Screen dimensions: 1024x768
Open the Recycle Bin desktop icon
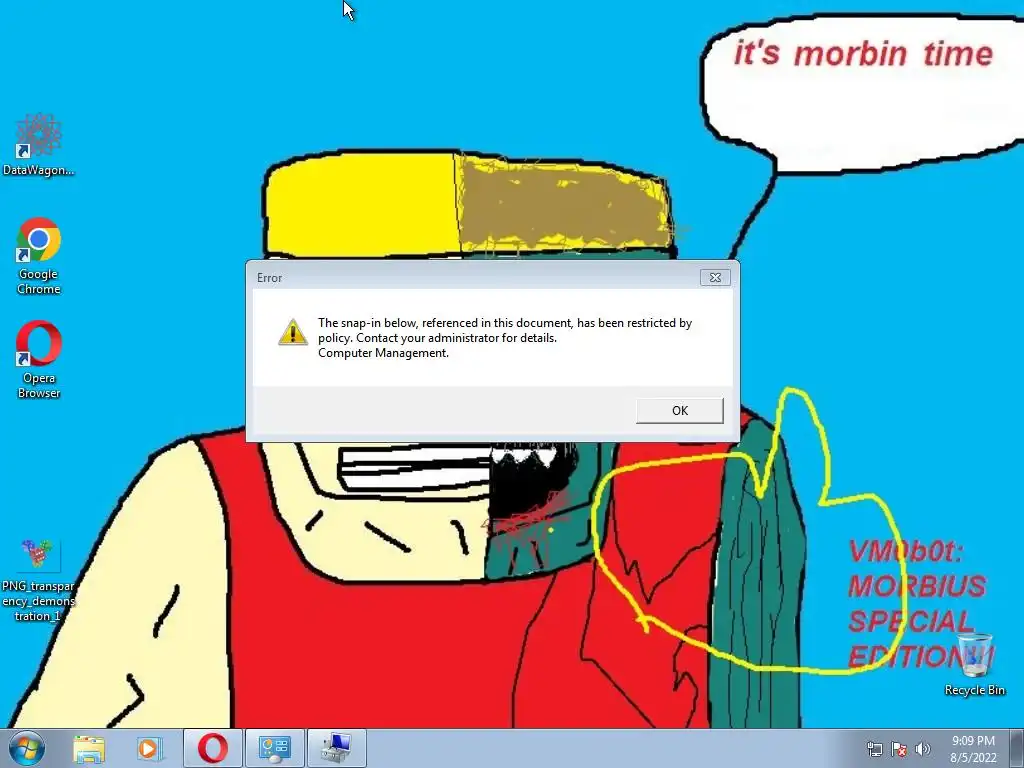pos(974,664)
